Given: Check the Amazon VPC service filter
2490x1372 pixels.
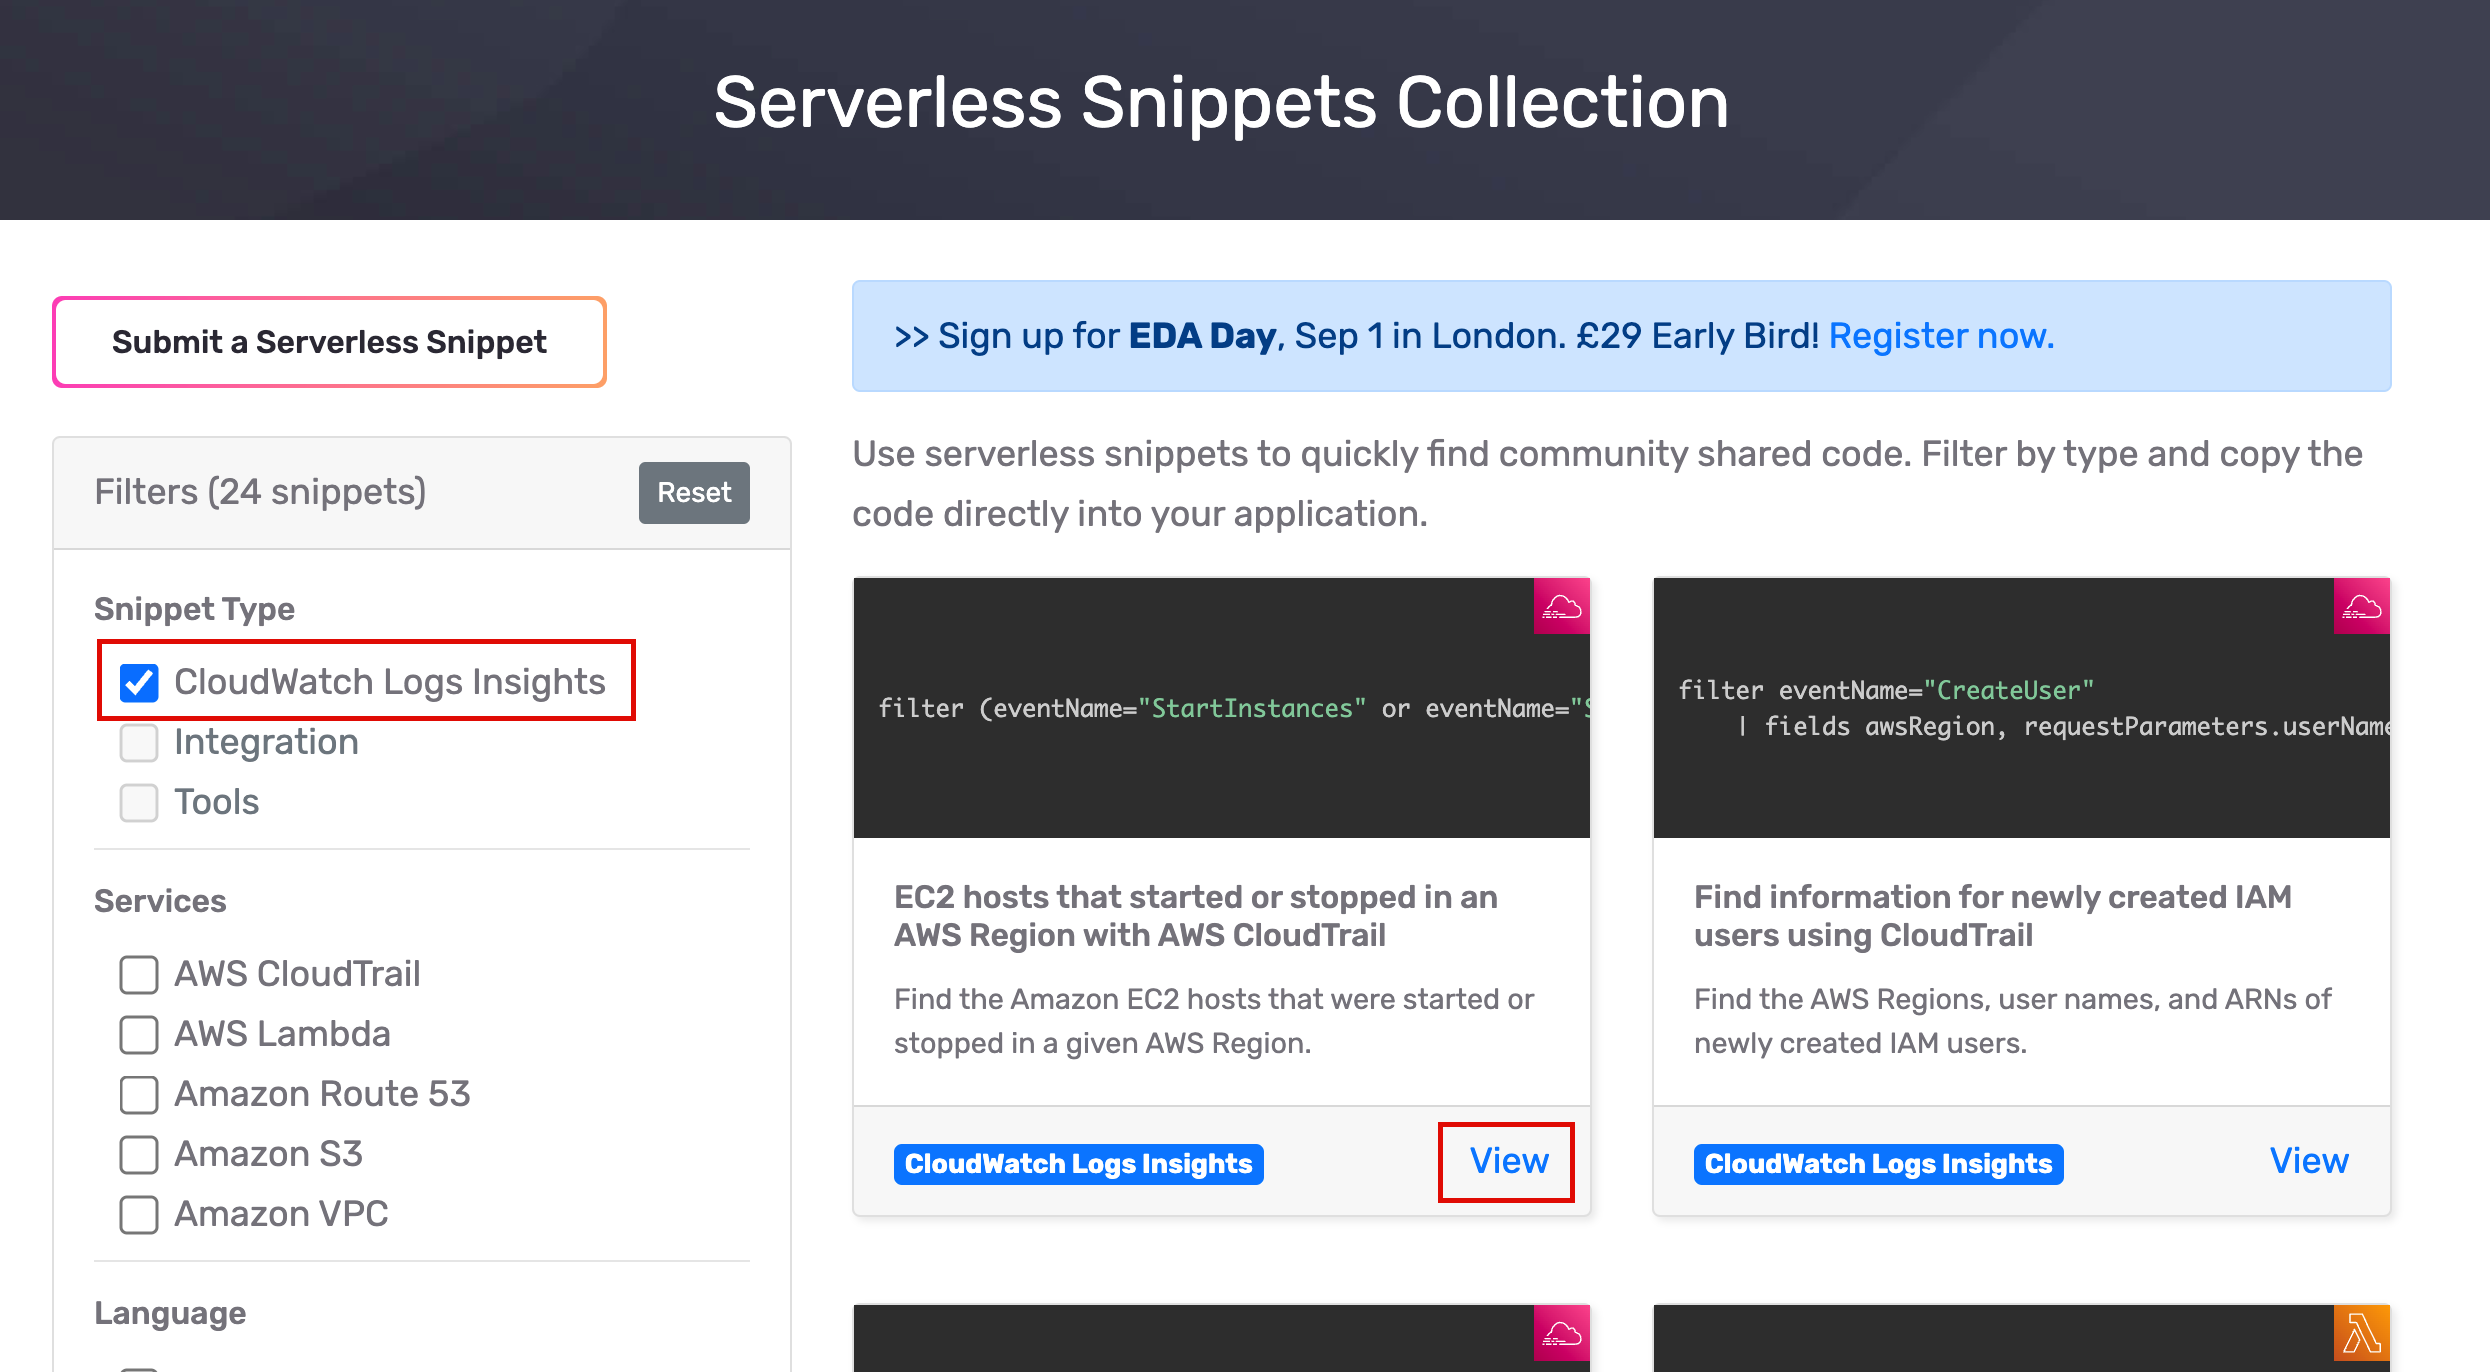Looking at the screenshot, I should (139, 1214).
